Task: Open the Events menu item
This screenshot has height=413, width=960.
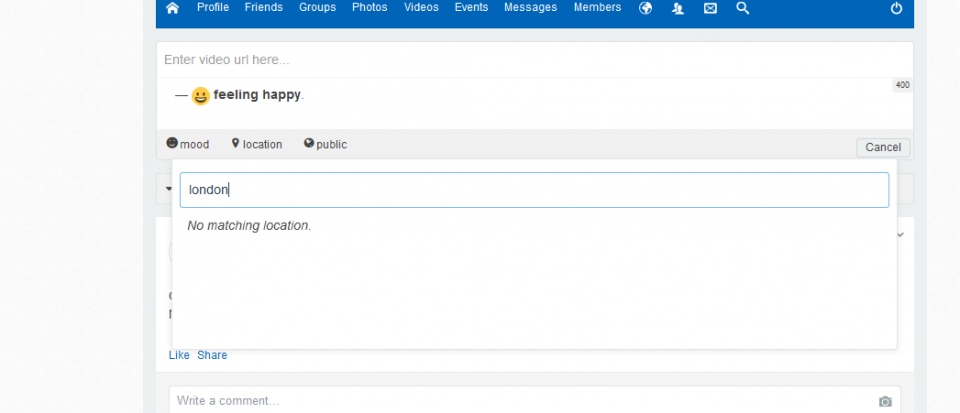Action: (x=471, y=7)
